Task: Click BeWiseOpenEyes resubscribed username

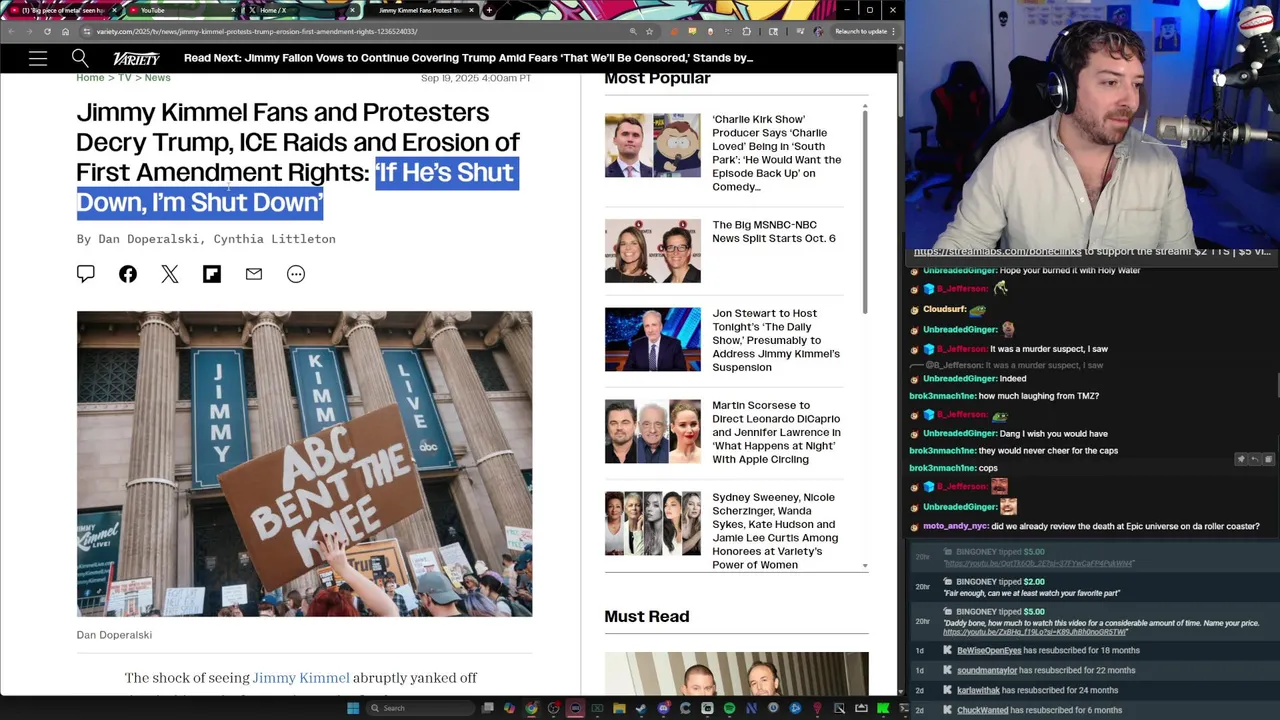Action: click(989, 650)
